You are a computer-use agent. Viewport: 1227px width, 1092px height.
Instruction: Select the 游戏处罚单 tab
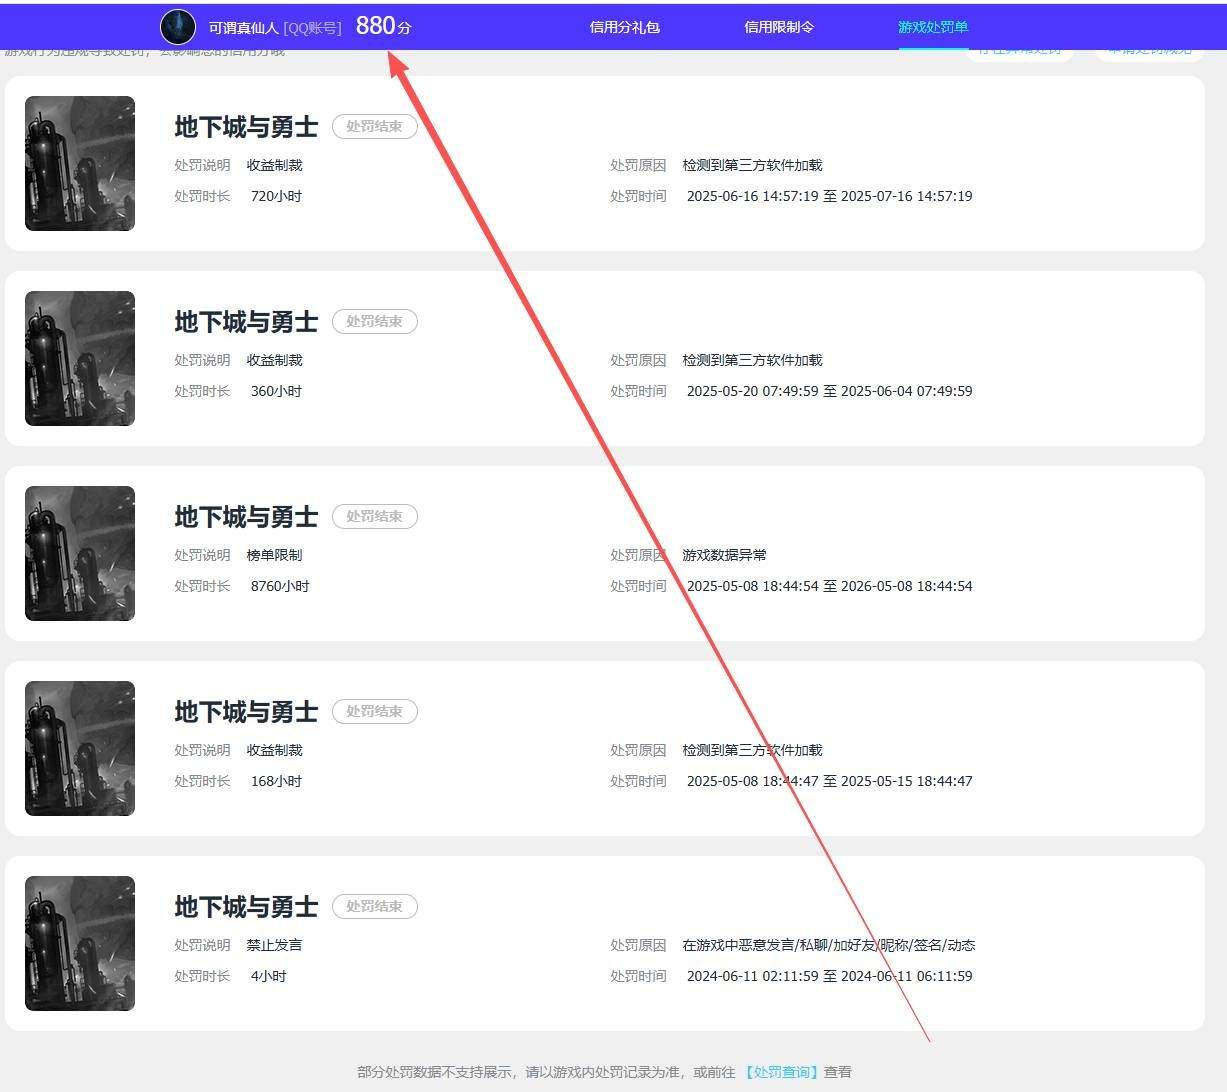(933, 27)
